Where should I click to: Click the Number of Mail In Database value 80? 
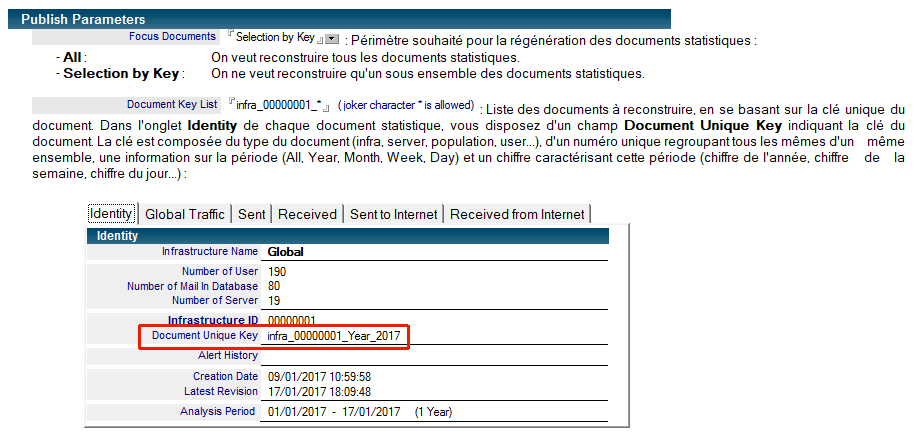(274, 286)
